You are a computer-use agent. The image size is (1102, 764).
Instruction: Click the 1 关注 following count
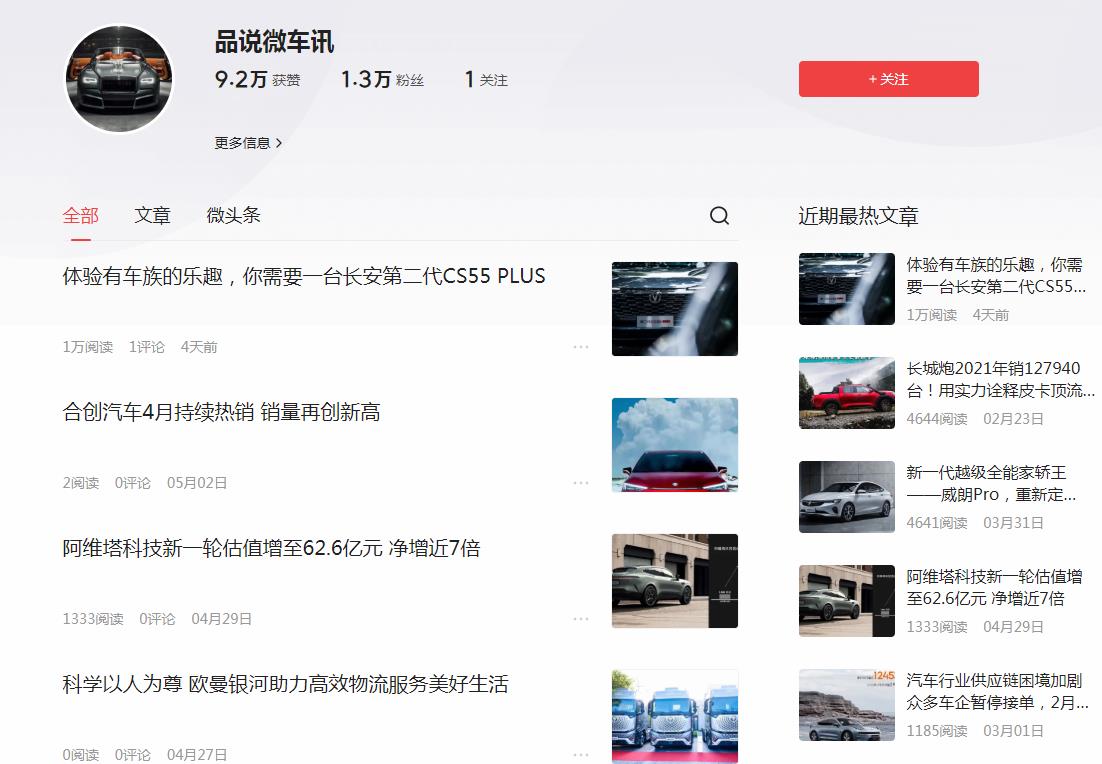(486, 79)
